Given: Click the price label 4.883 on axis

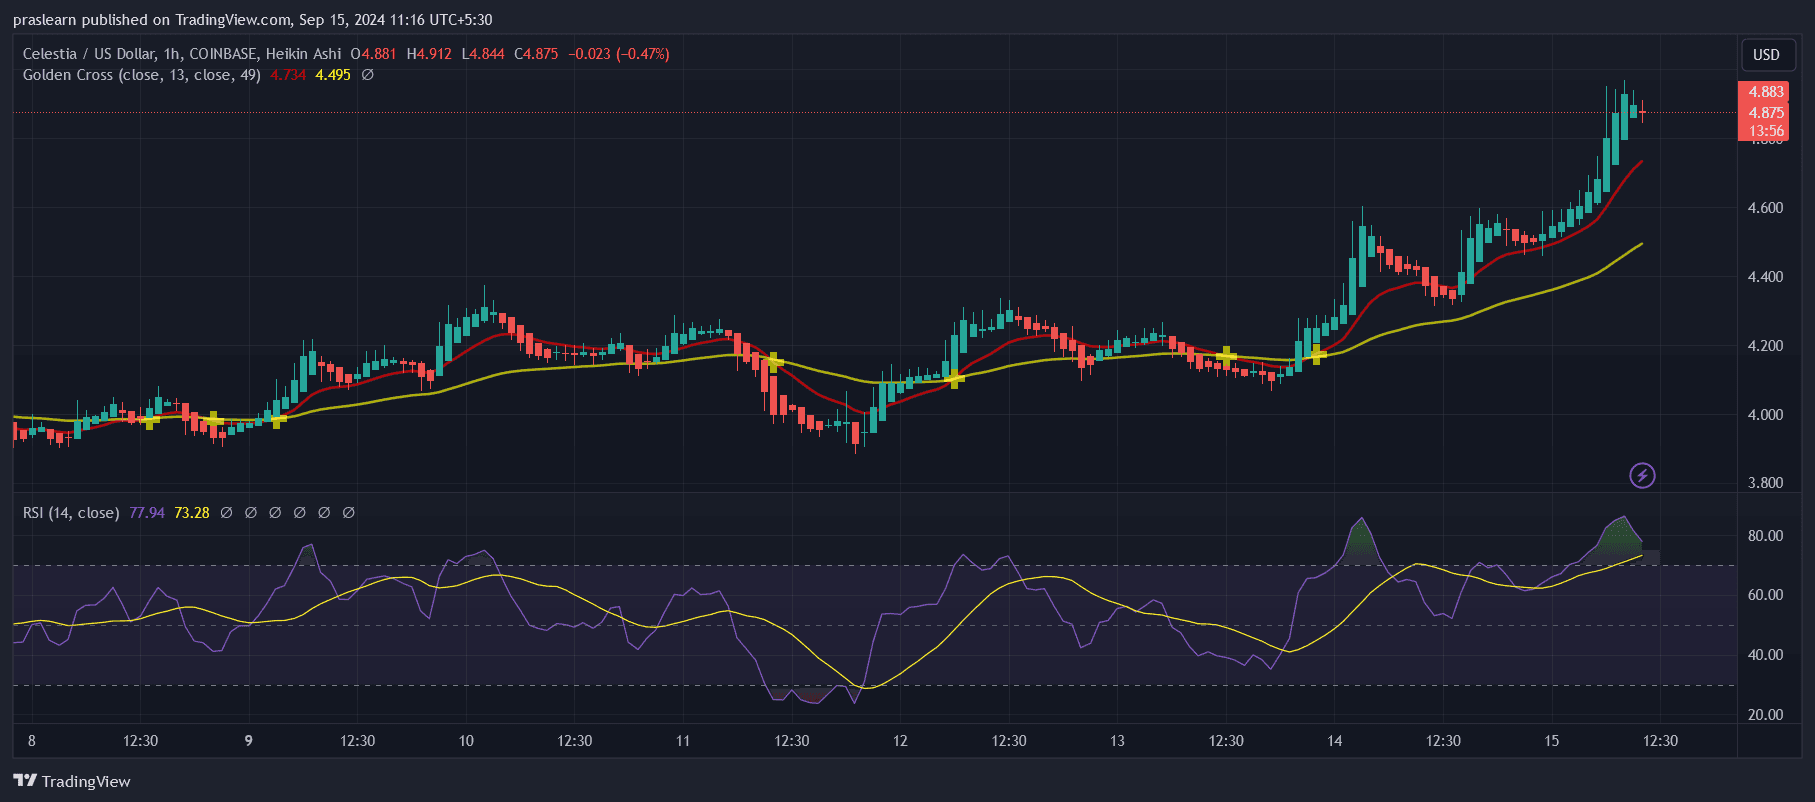Looking at the screenshot, I should click(1766, 92).
